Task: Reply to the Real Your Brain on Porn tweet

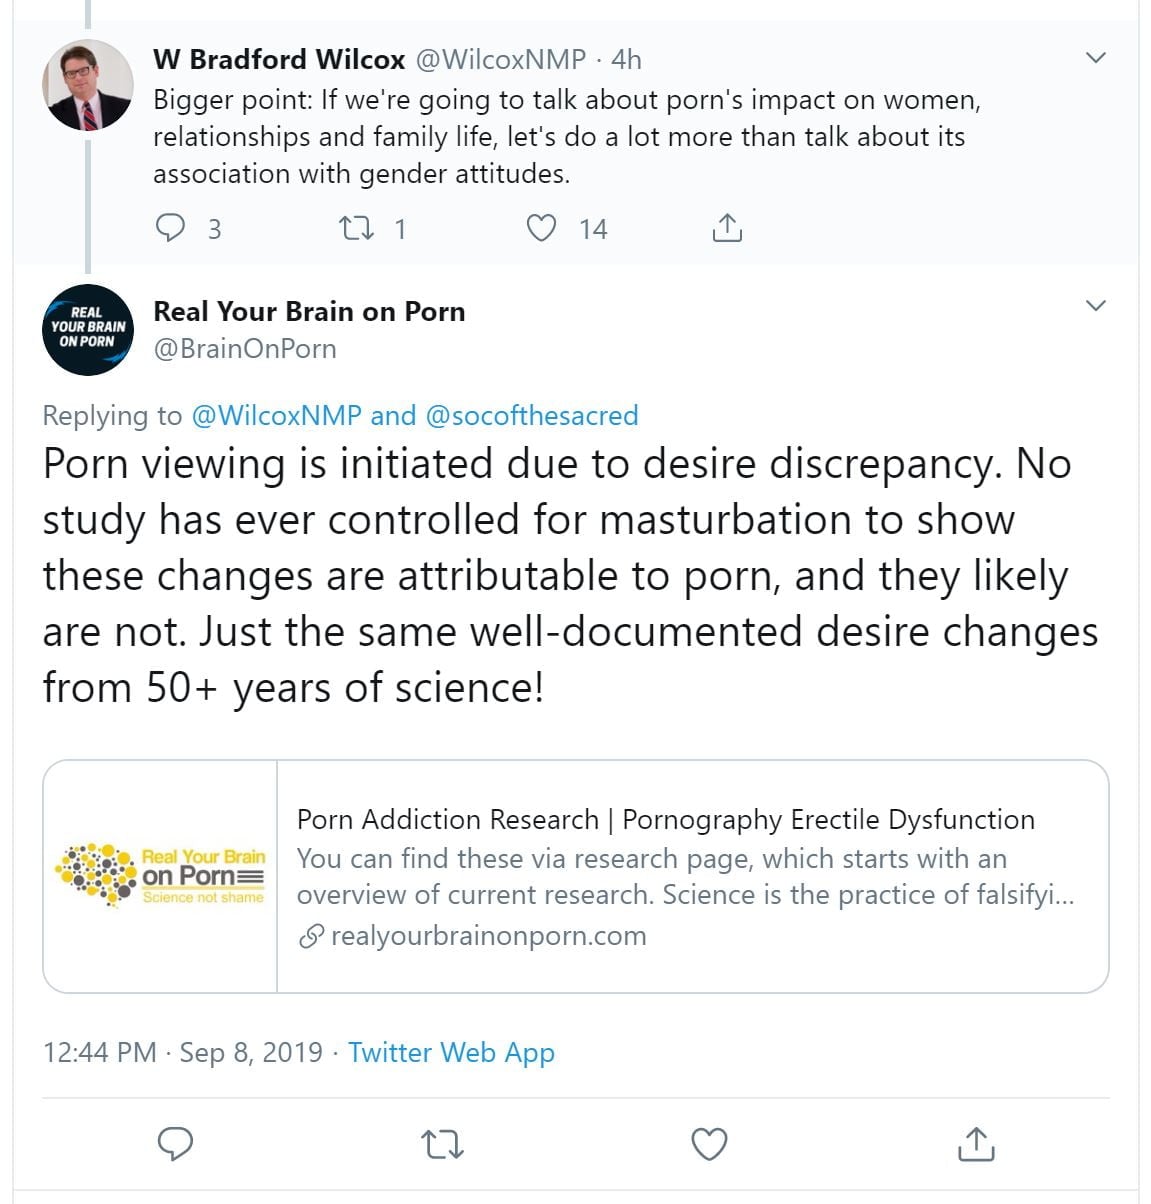Action: coord(176,1144)
